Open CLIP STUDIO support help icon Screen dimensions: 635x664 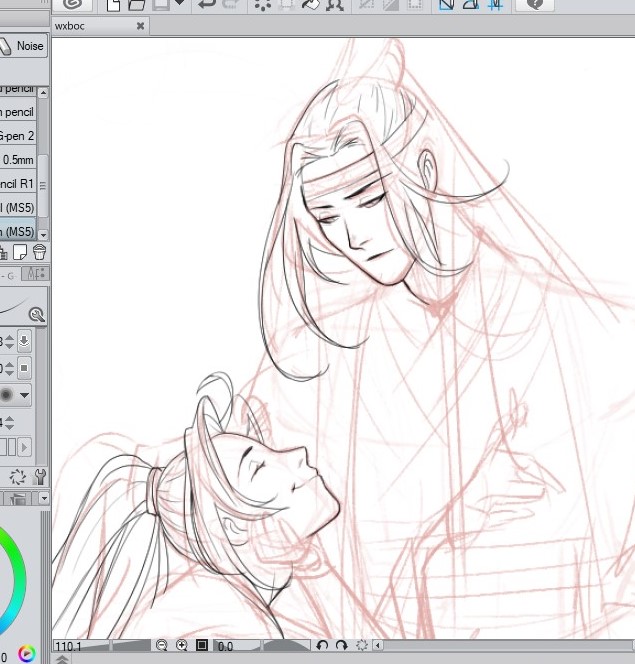(535, 4)
